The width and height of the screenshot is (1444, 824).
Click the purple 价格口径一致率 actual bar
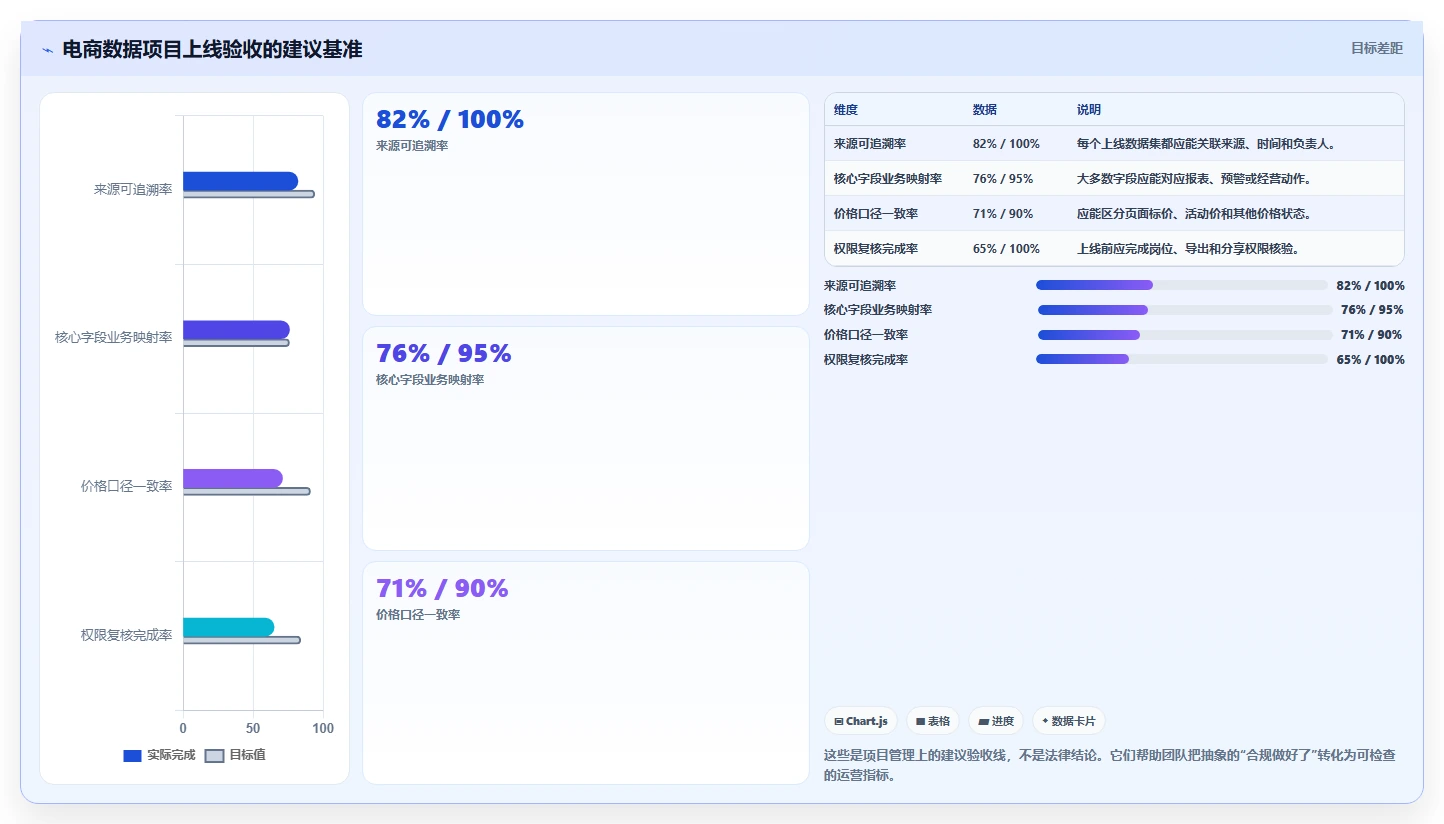coord(233,478)
